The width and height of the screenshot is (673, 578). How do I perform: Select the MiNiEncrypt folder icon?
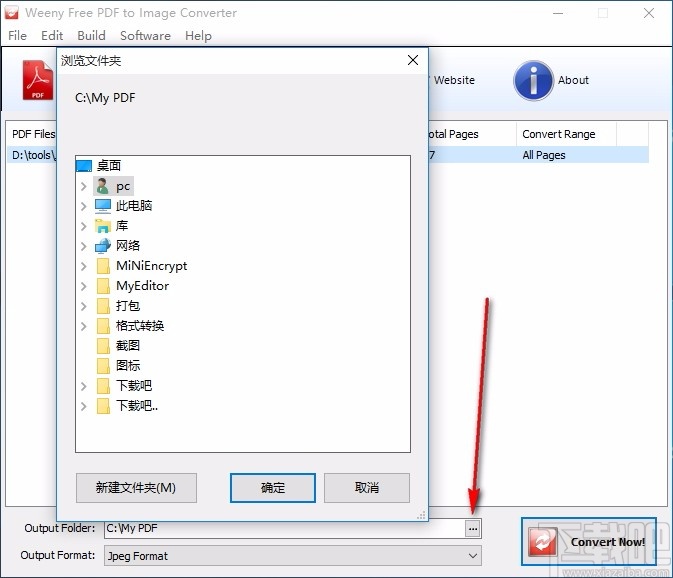[x=103, y=266]
